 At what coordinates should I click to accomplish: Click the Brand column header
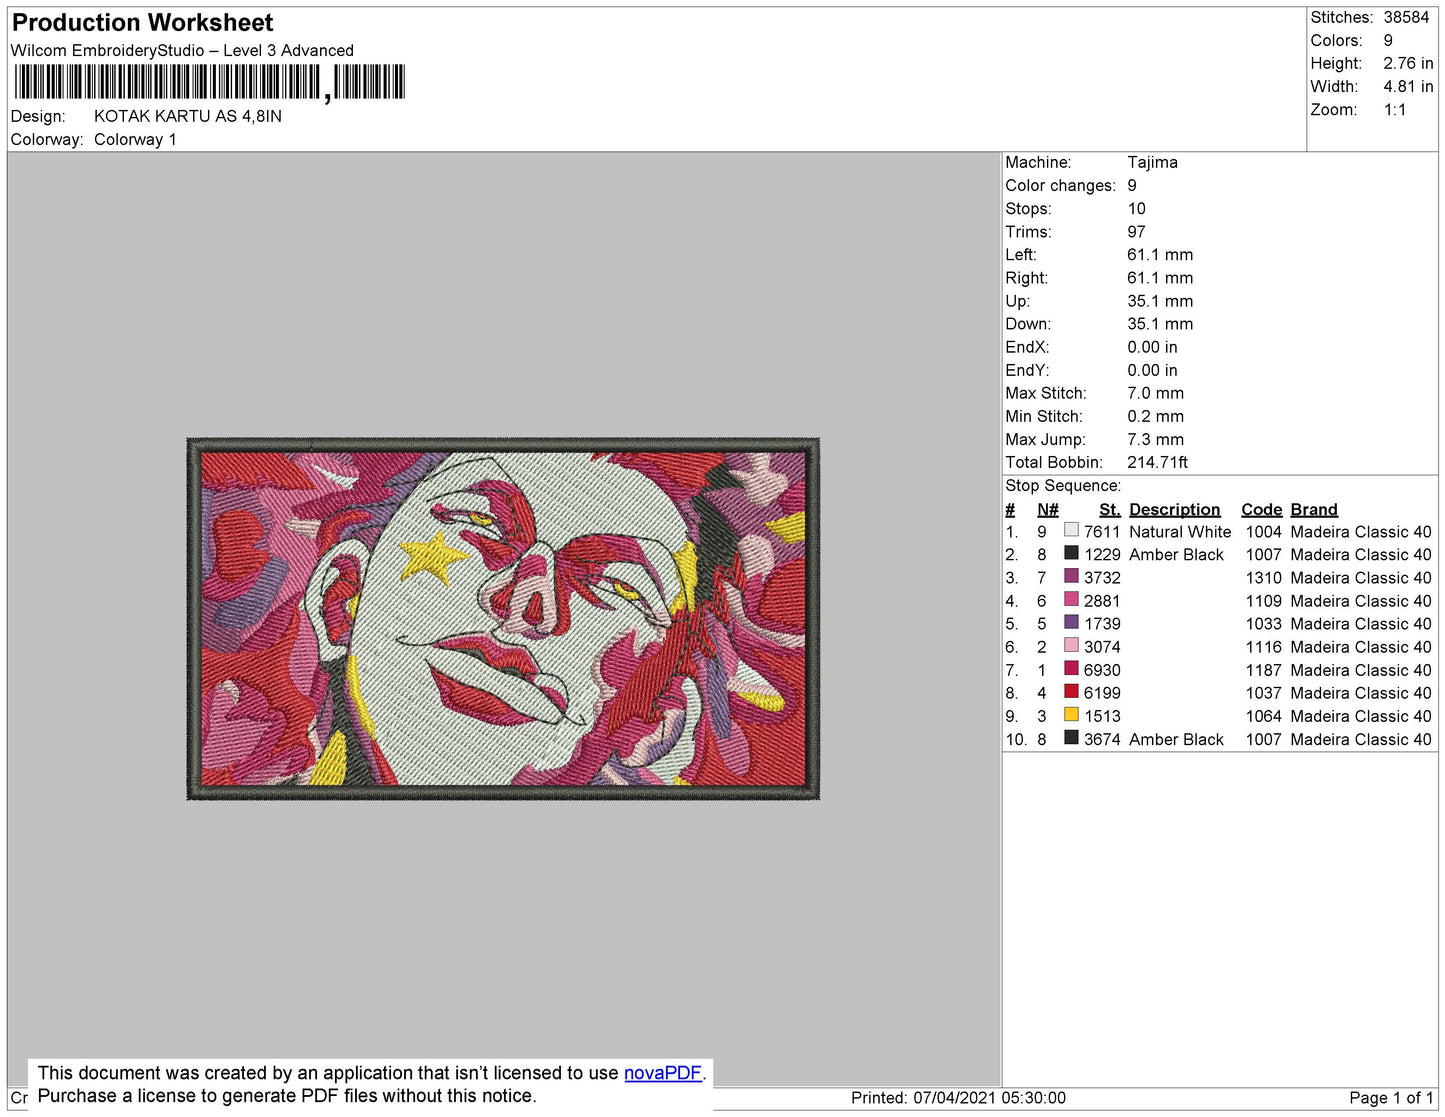click(1313, 509)
